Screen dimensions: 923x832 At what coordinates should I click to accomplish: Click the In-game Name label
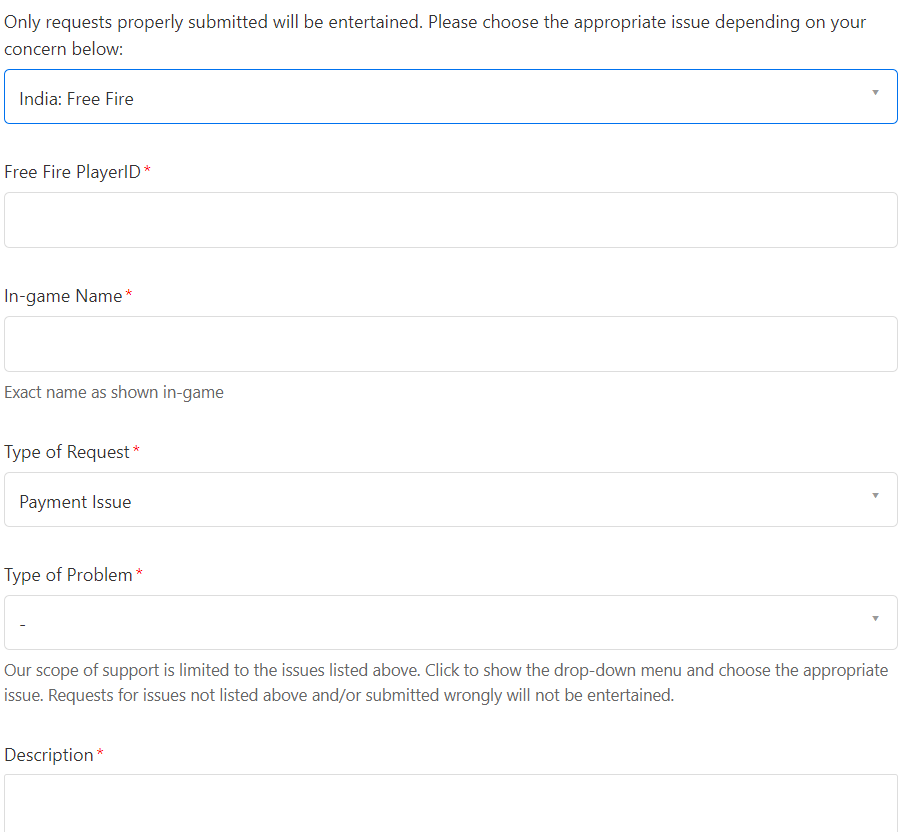click(63, 296)
